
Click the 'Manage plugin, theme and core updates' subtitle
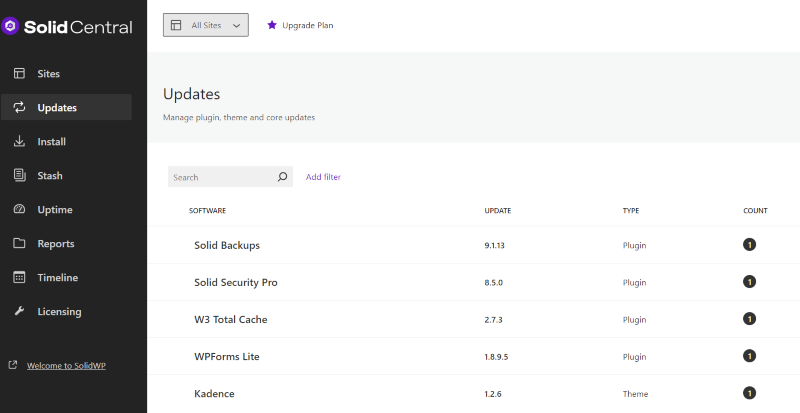pos(239,117)
